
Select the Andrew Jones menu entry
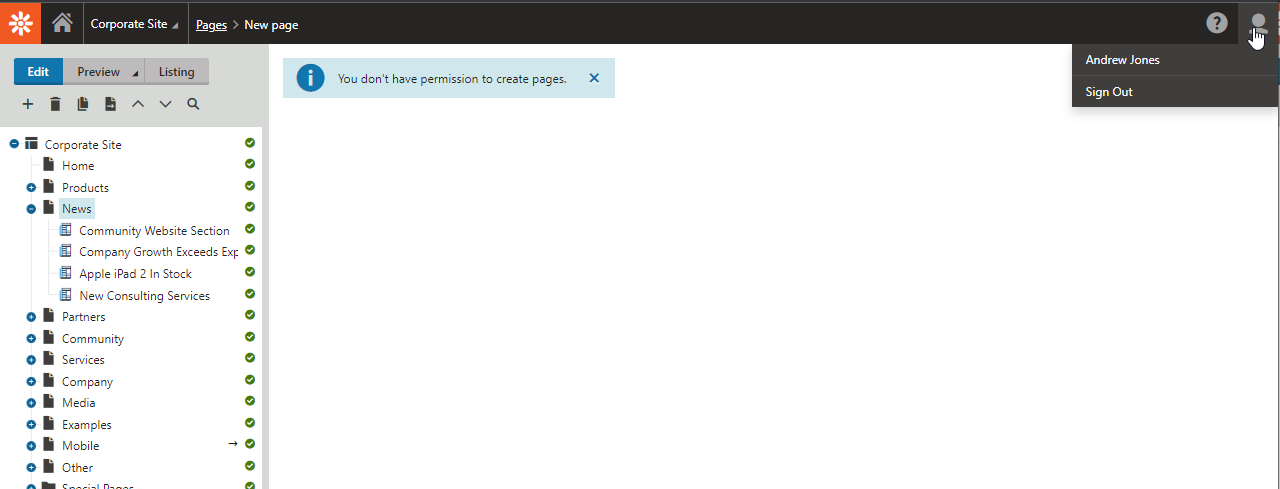click(x=1122, y=60)
